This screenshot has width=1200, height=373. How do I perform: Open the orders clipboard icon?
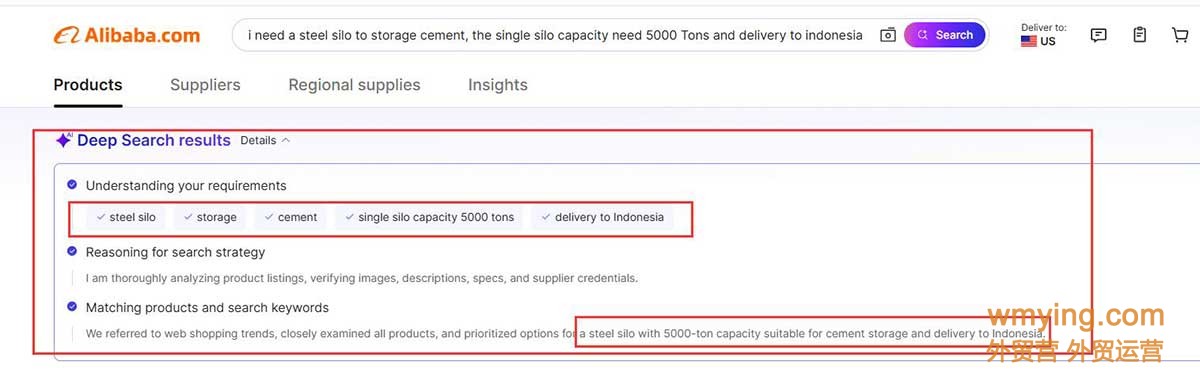point(1139,35)
